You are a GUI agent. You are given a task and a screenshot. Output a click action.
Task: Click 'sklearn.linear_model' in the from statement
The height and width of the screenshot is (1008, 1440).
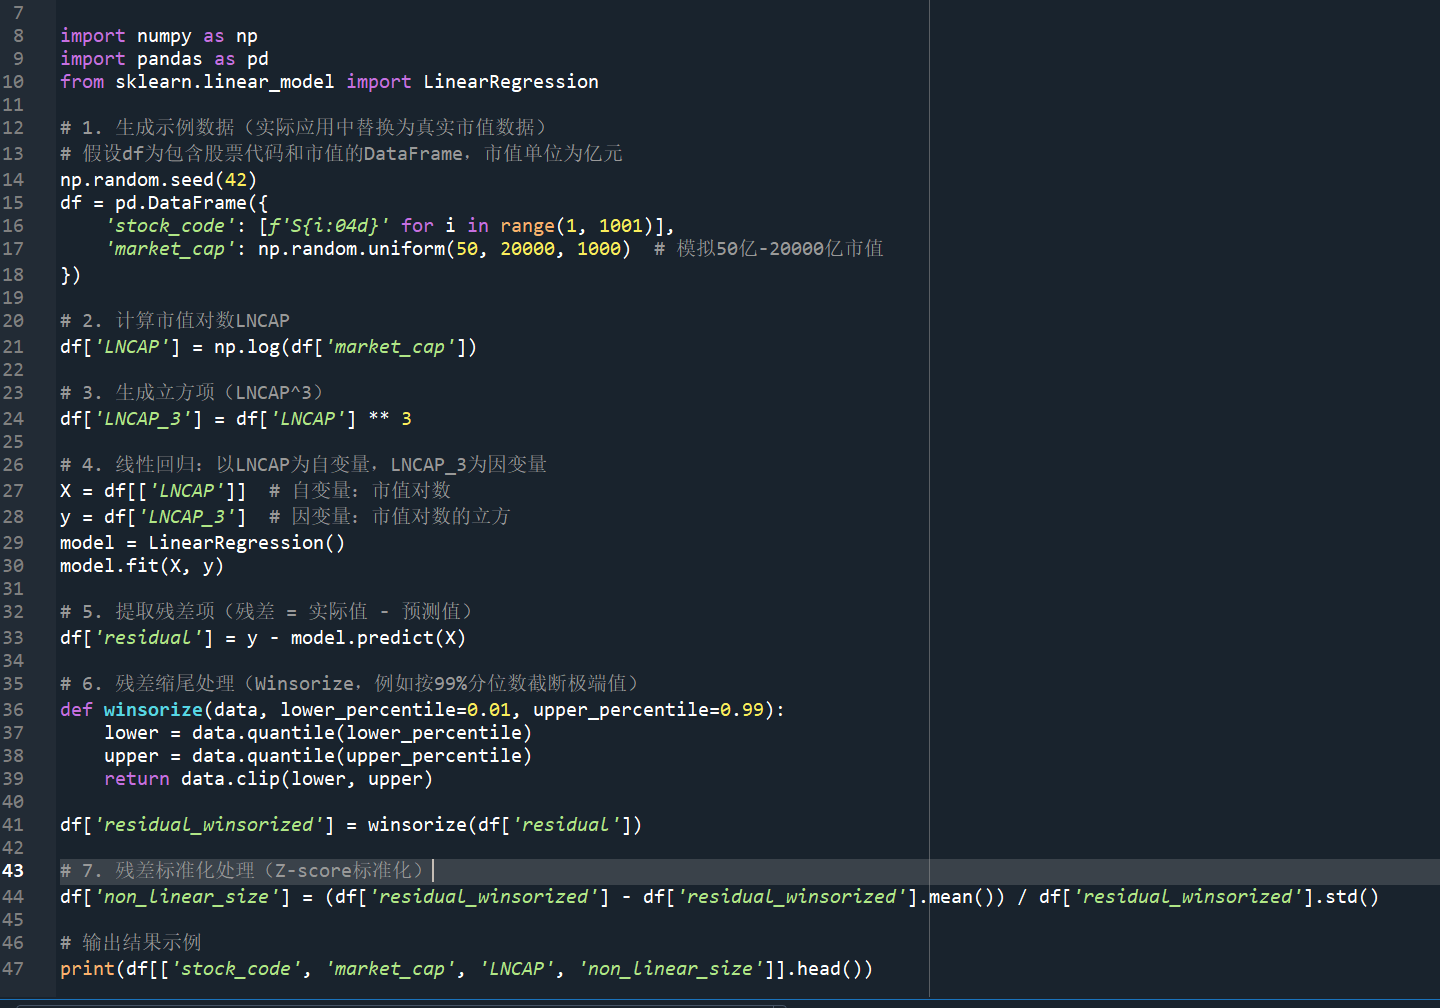point(225,82)
